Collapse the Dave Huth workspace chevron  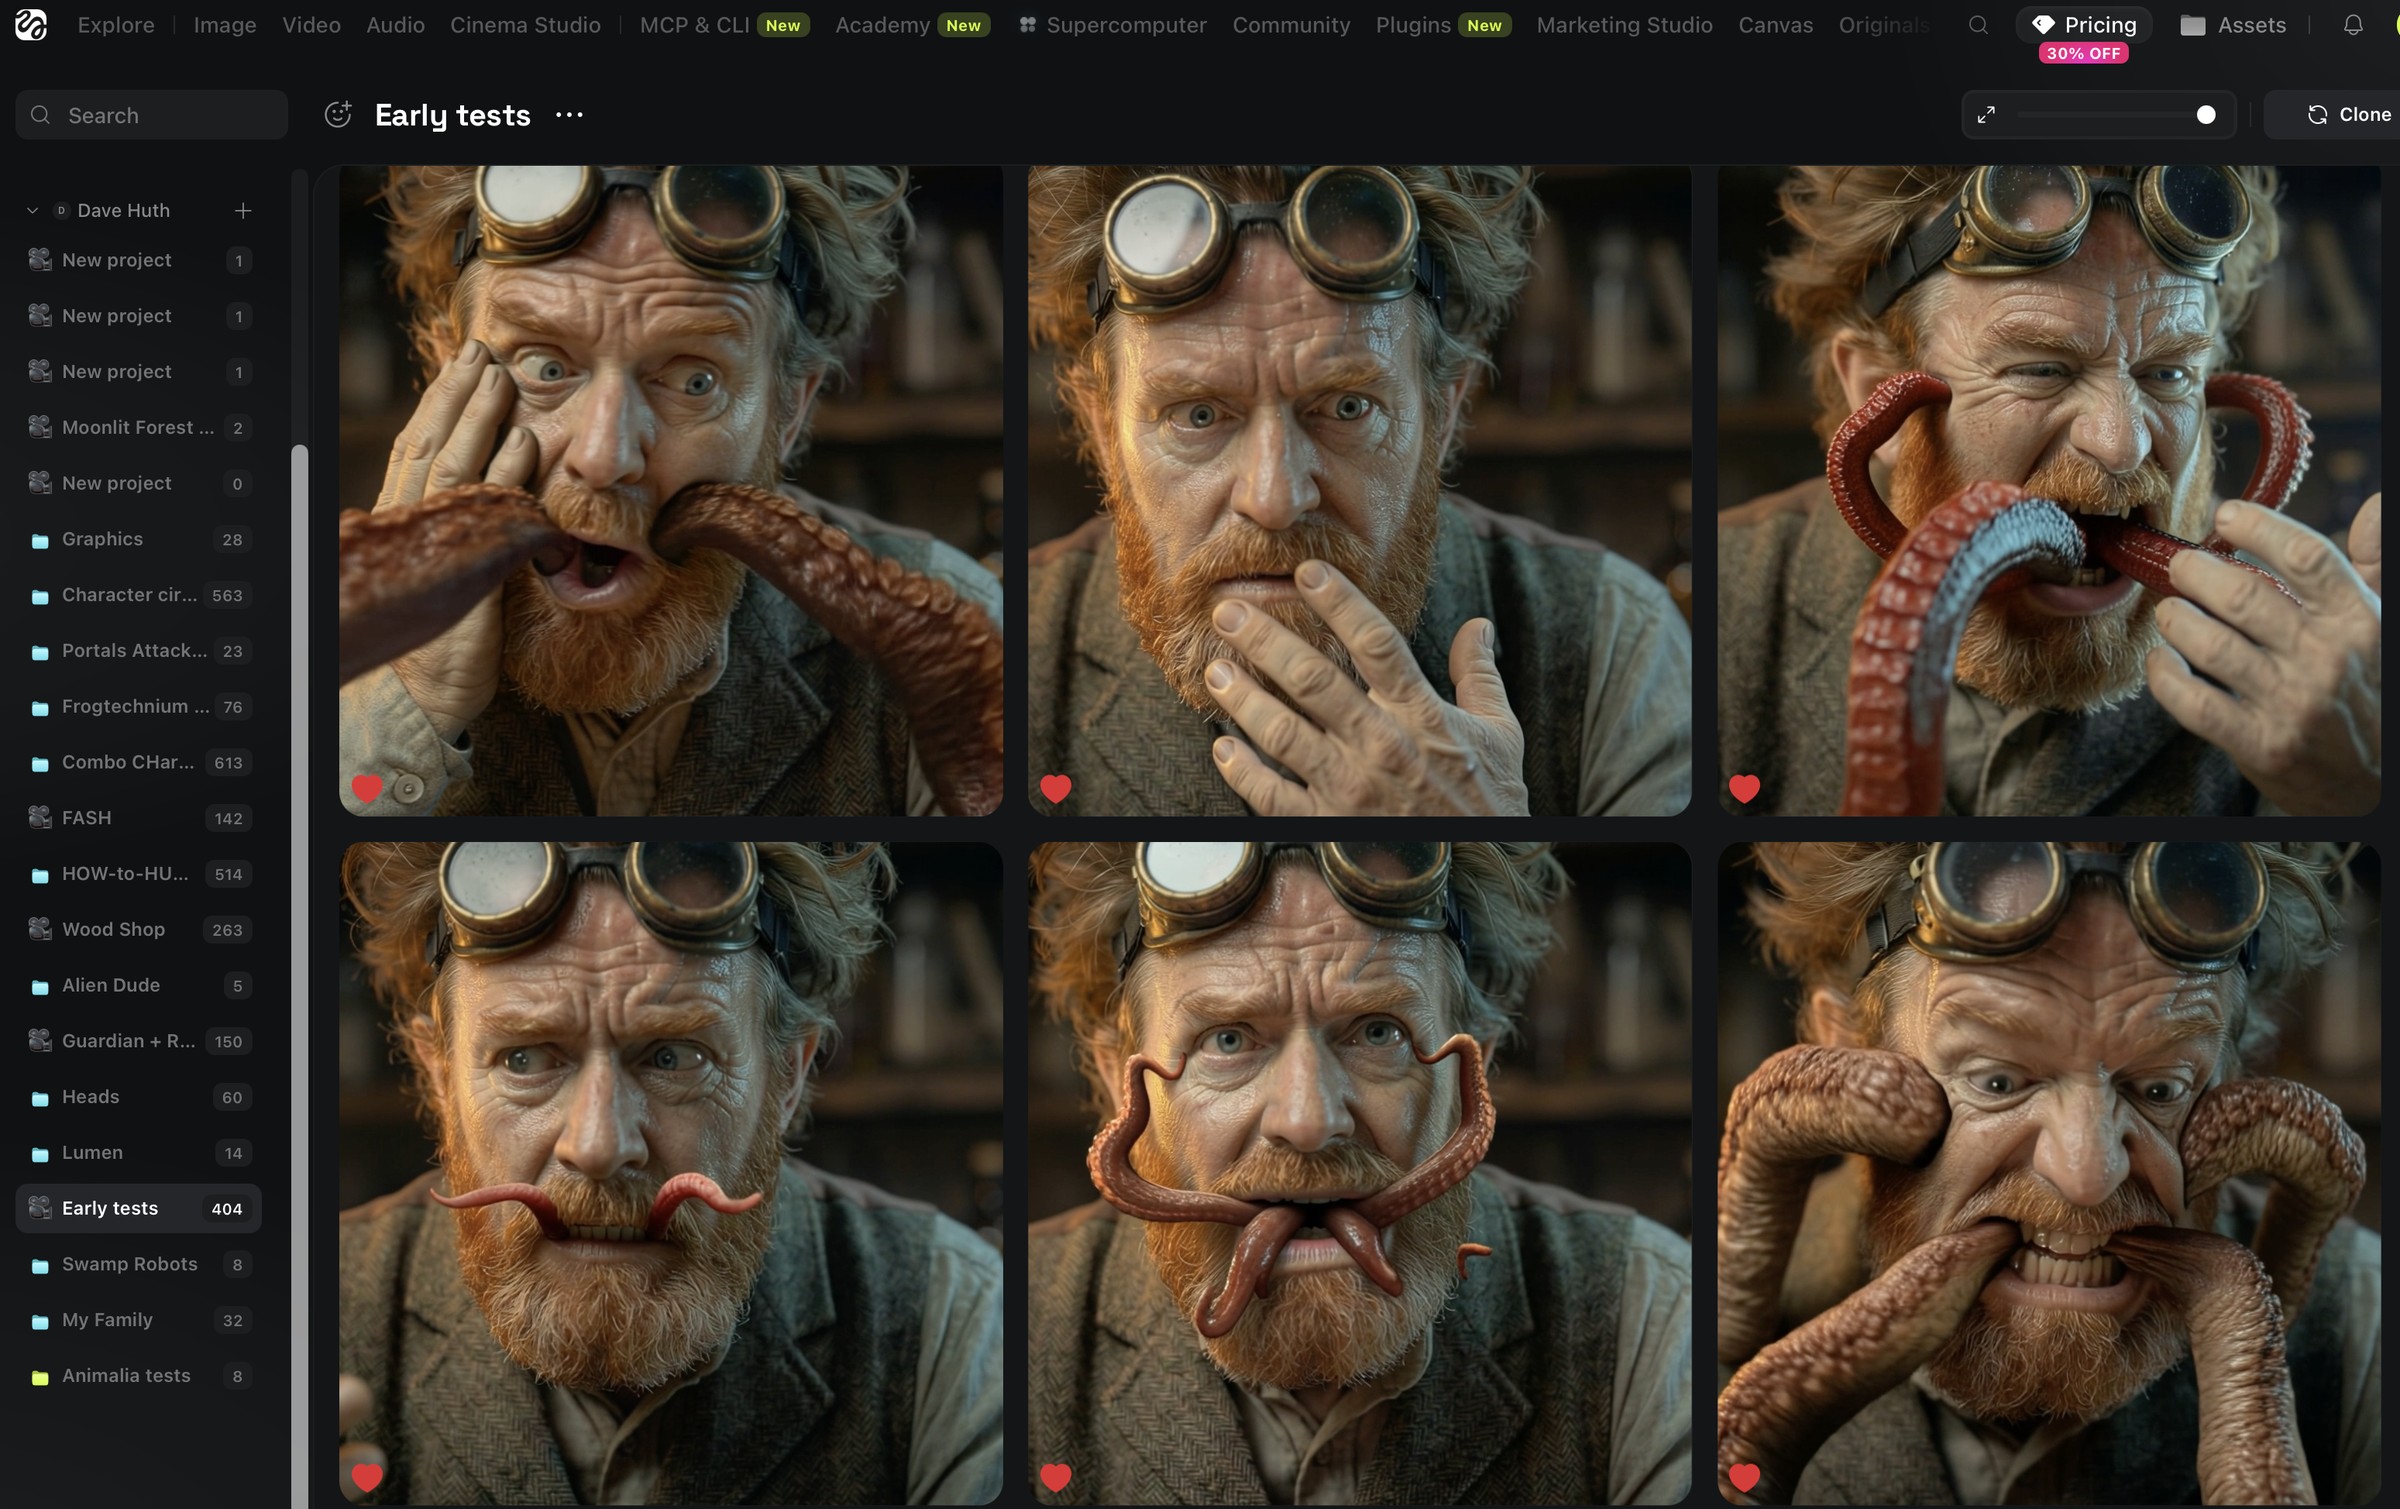click(32, 210)
